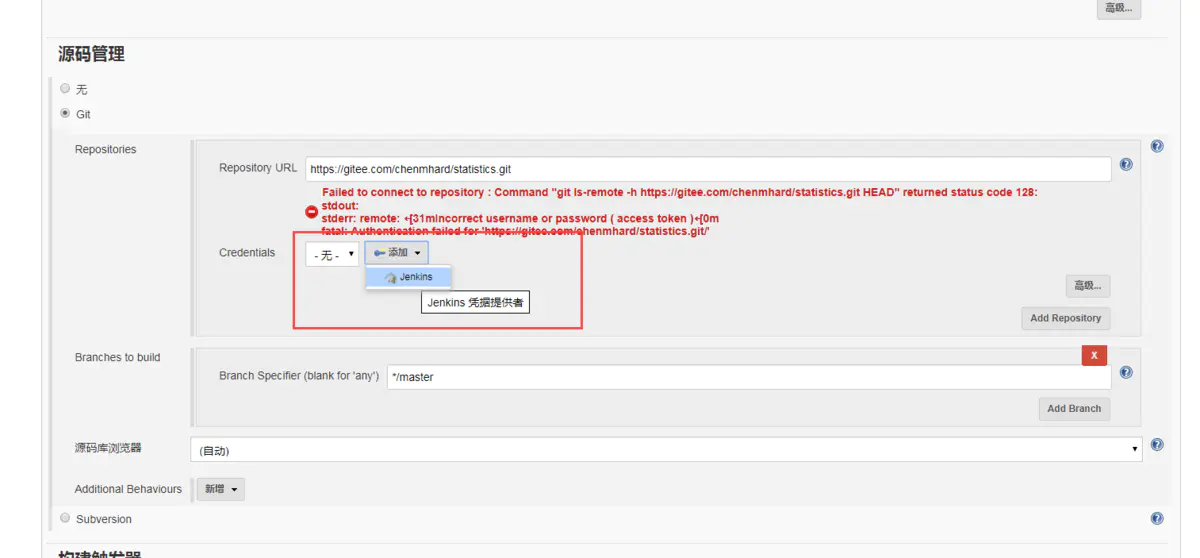
Task: Click the red error icon beside message
Action: click(x=311, y=212)
